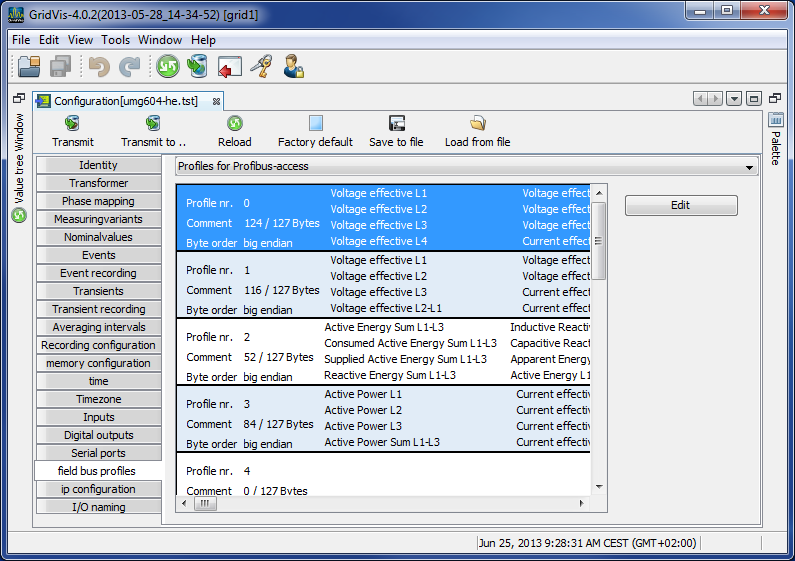Select Profibus profile number 2 row
Screen dimensions: 795x561
click(382, 351)
